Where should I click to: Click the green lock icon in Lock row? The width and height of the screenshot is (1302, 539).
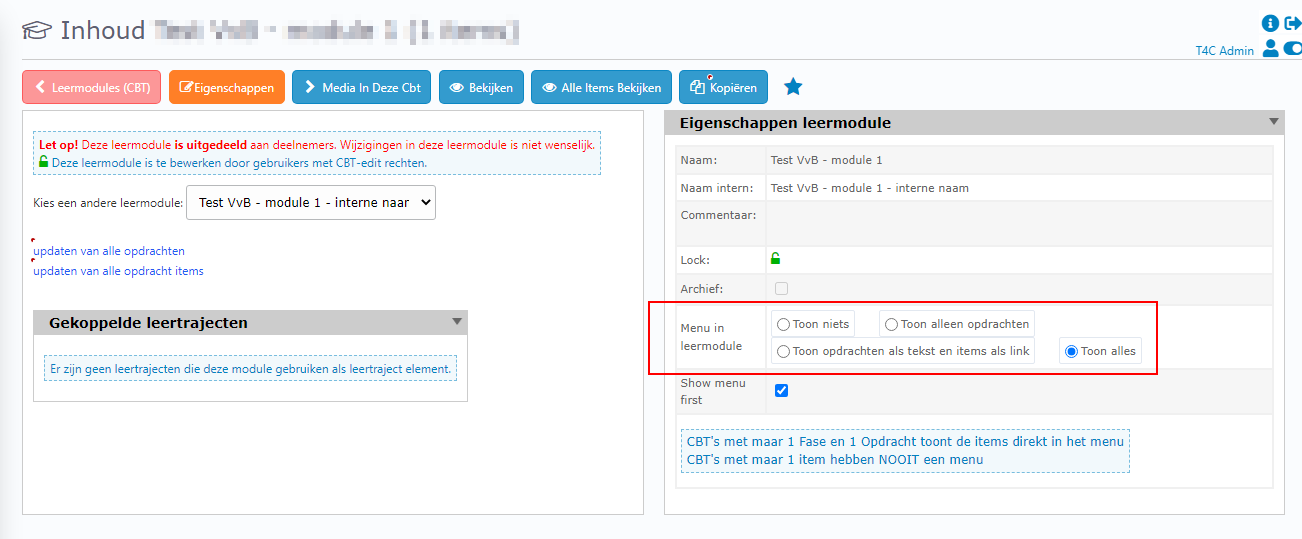775,259
